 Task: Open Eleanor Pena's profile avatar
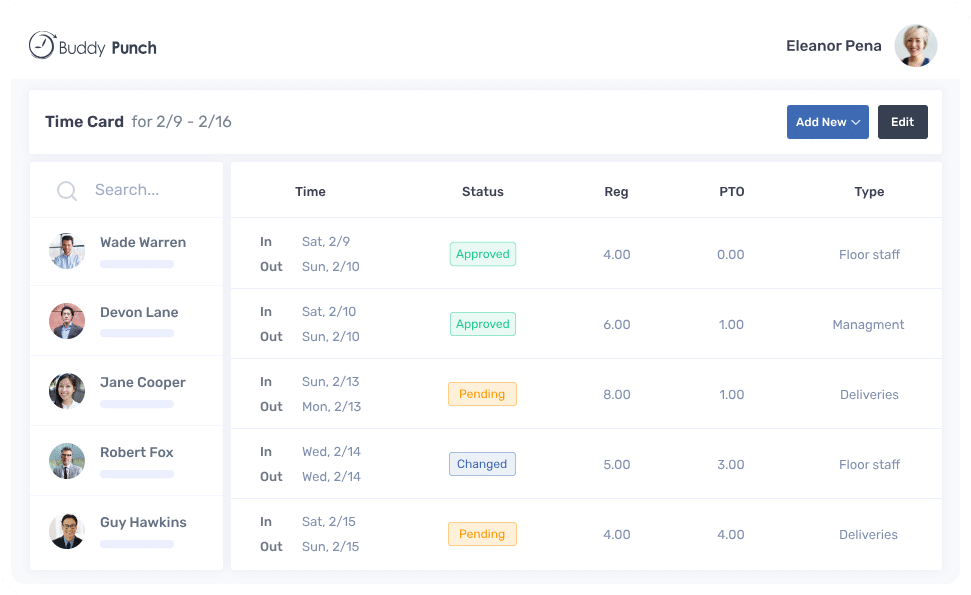915,46
